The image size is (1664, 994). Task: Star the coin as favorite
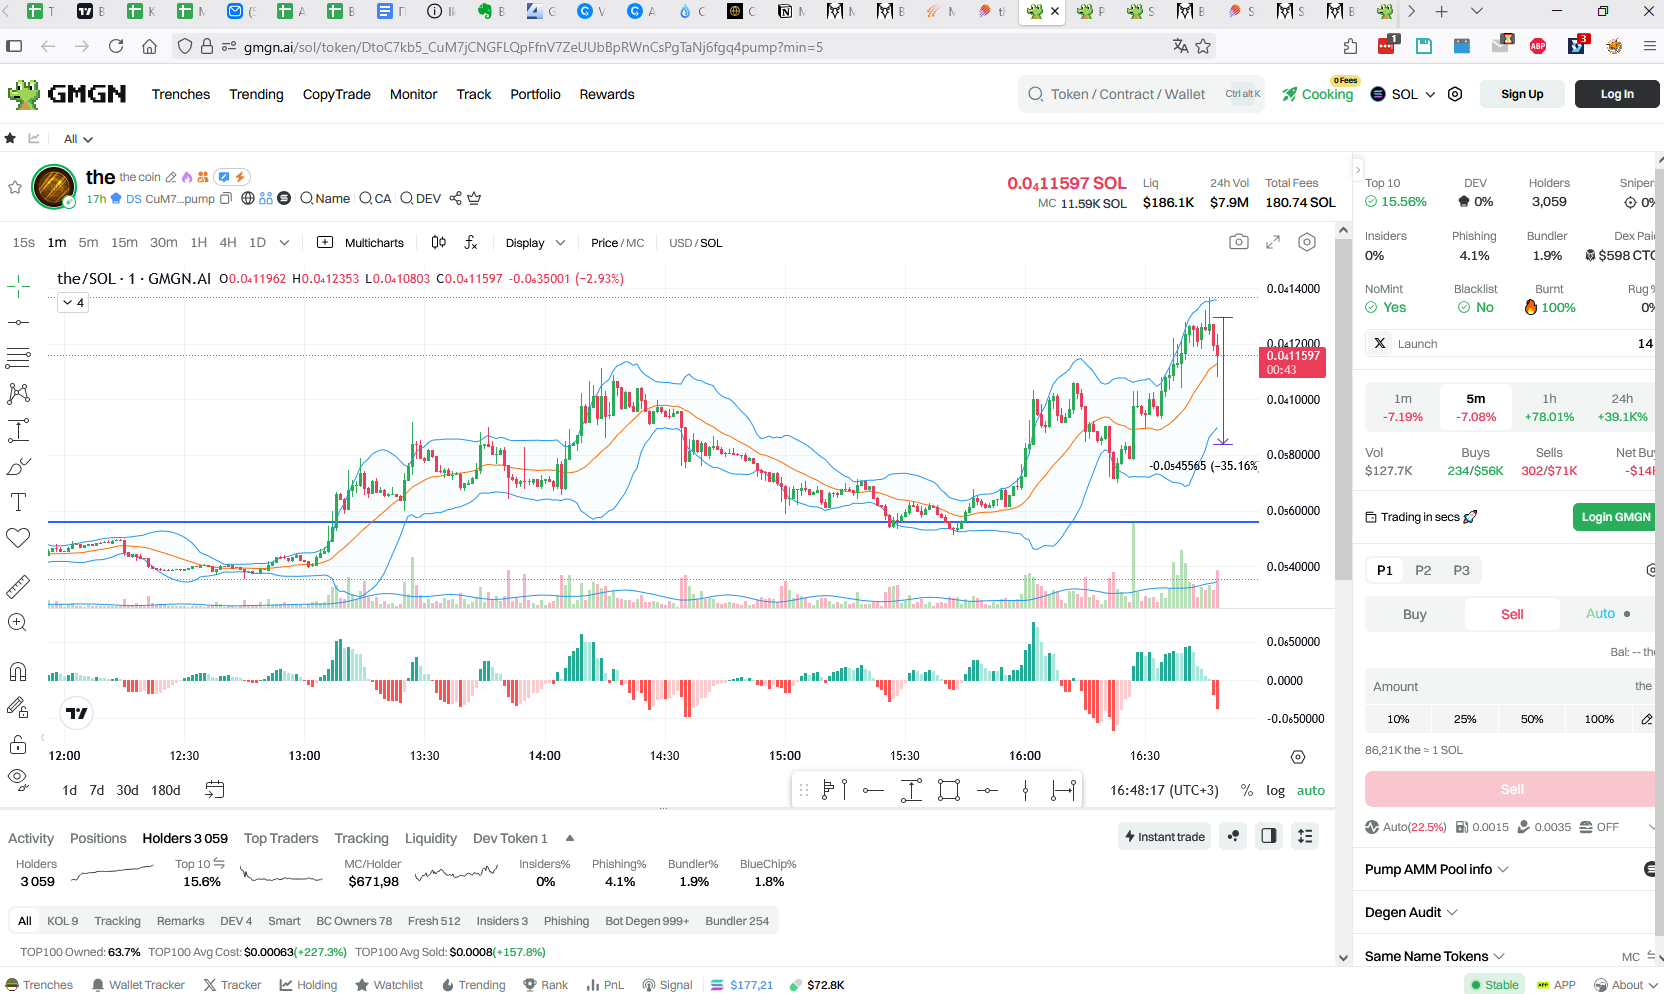[15, 187]
